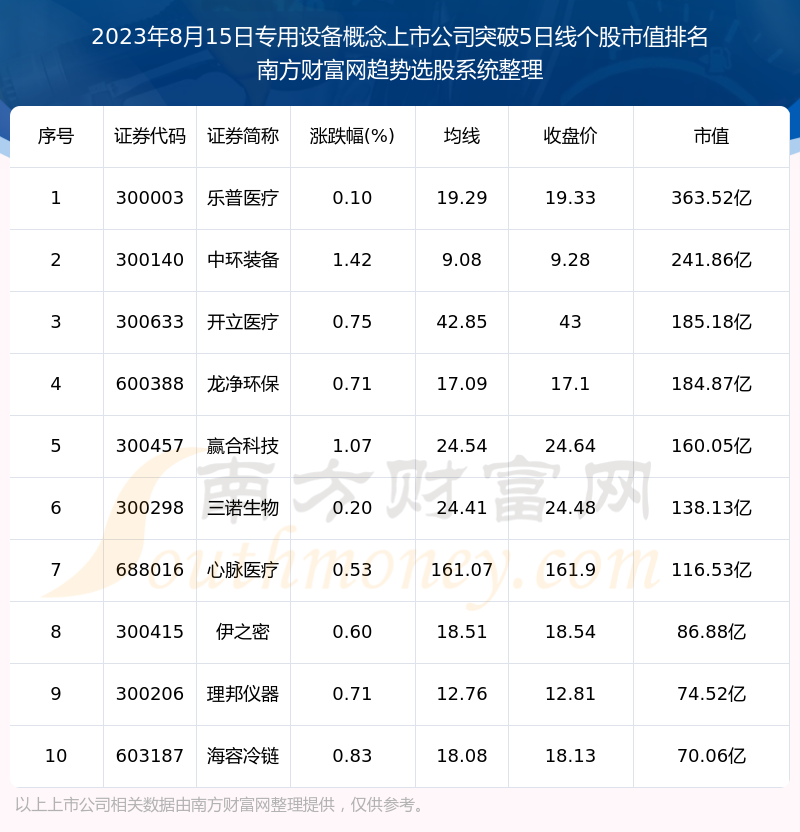Click market value 363.52亿
This screenshot has height=832, width=800.
click(711, 198)
